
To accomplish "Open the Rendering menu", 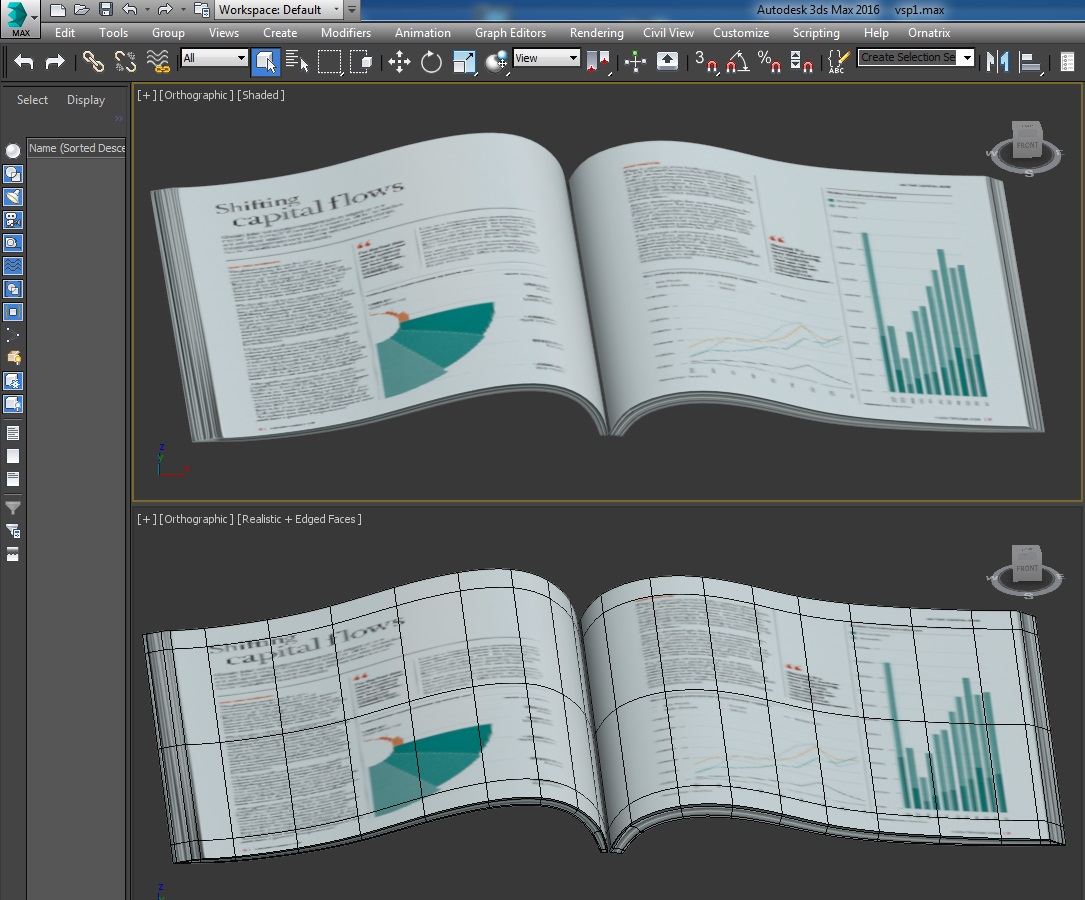I will pos(596,33).
